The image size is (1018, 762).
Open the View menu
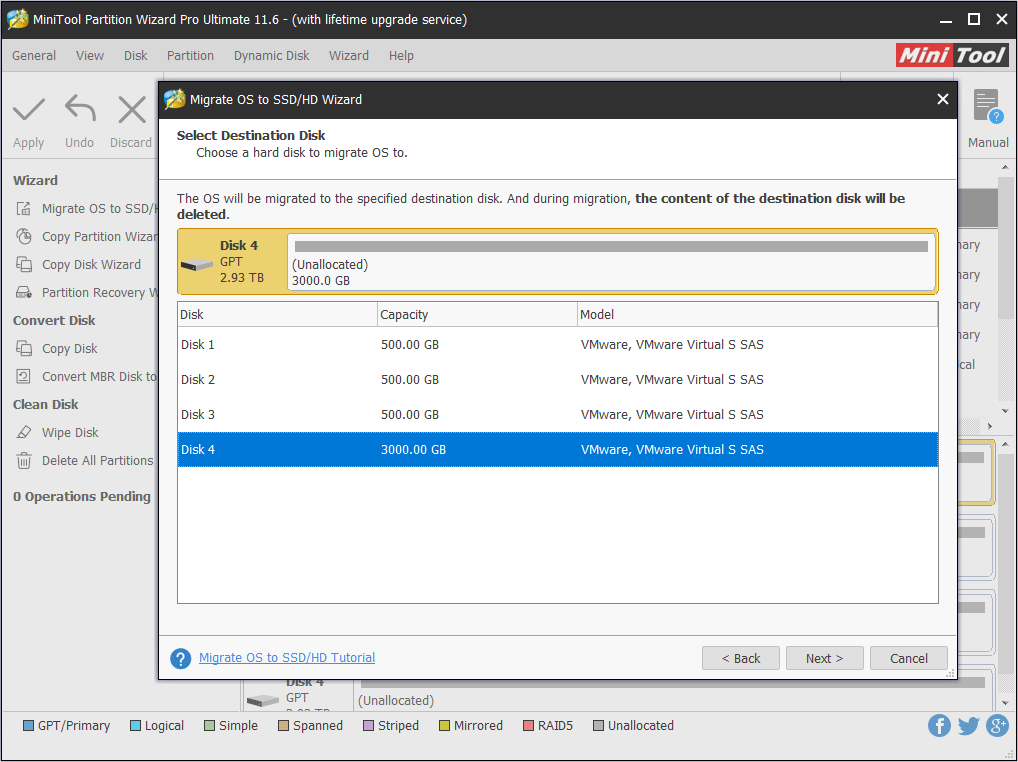click(90, 56)
